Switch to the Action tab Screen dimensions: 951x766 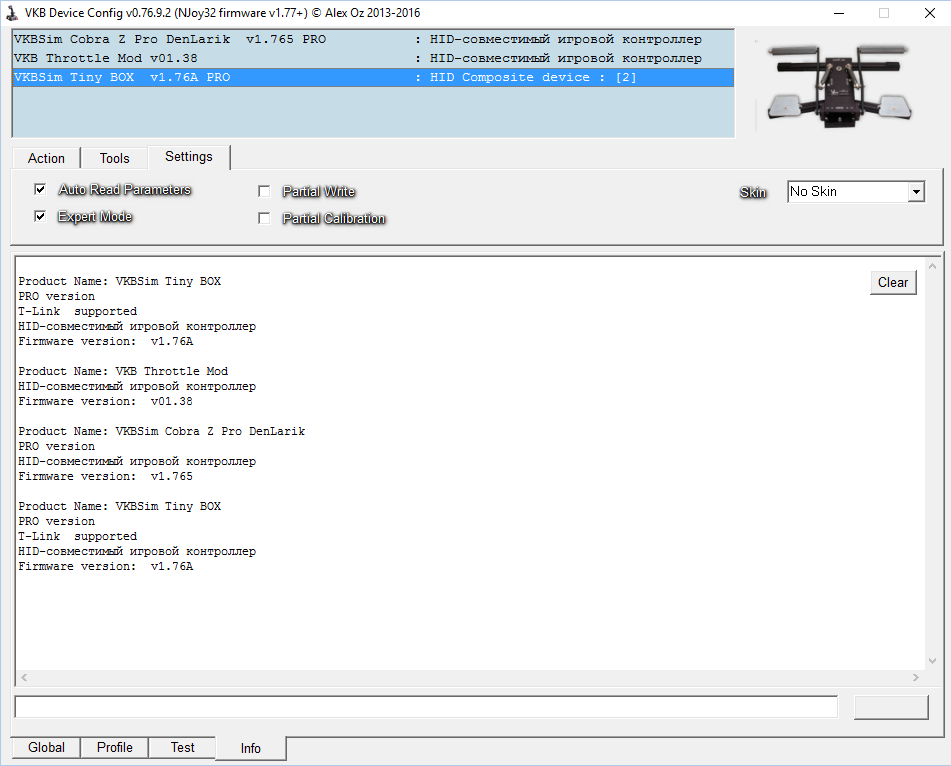(46, 158)
